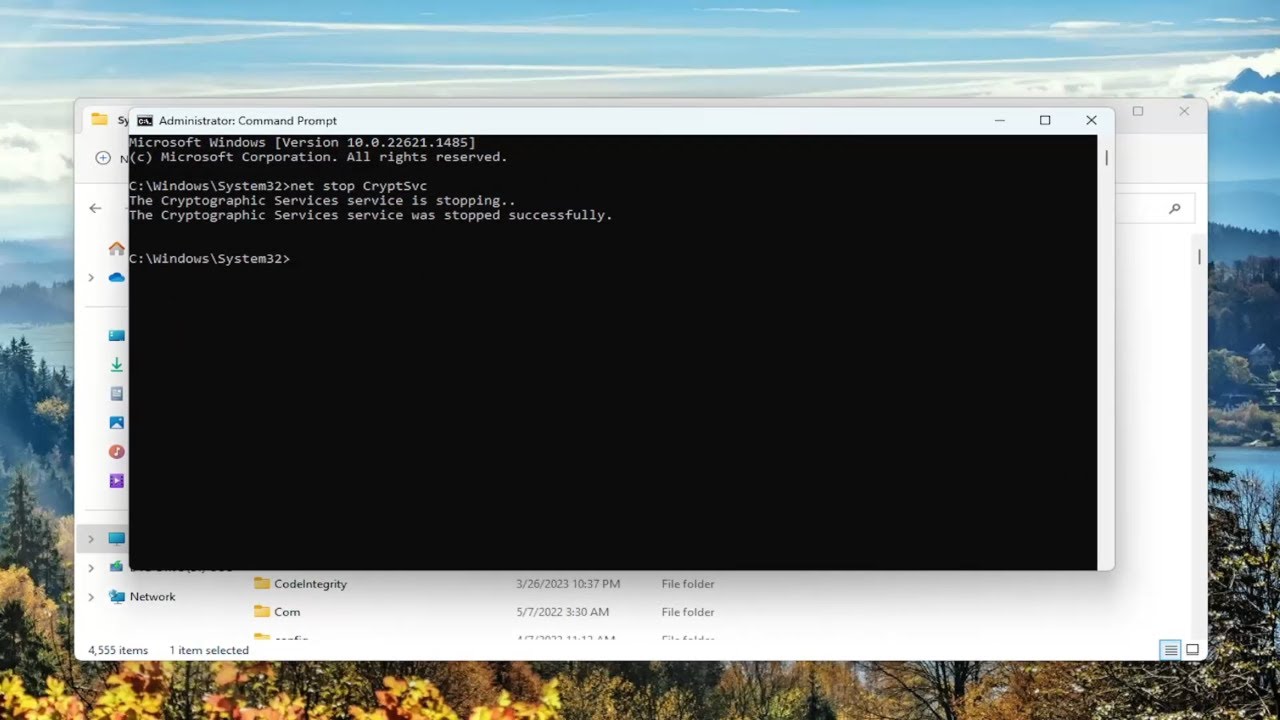This screenshot has width=1280, height=720.
Task: Open the Videos quick access icon
Action: point(117,481)
